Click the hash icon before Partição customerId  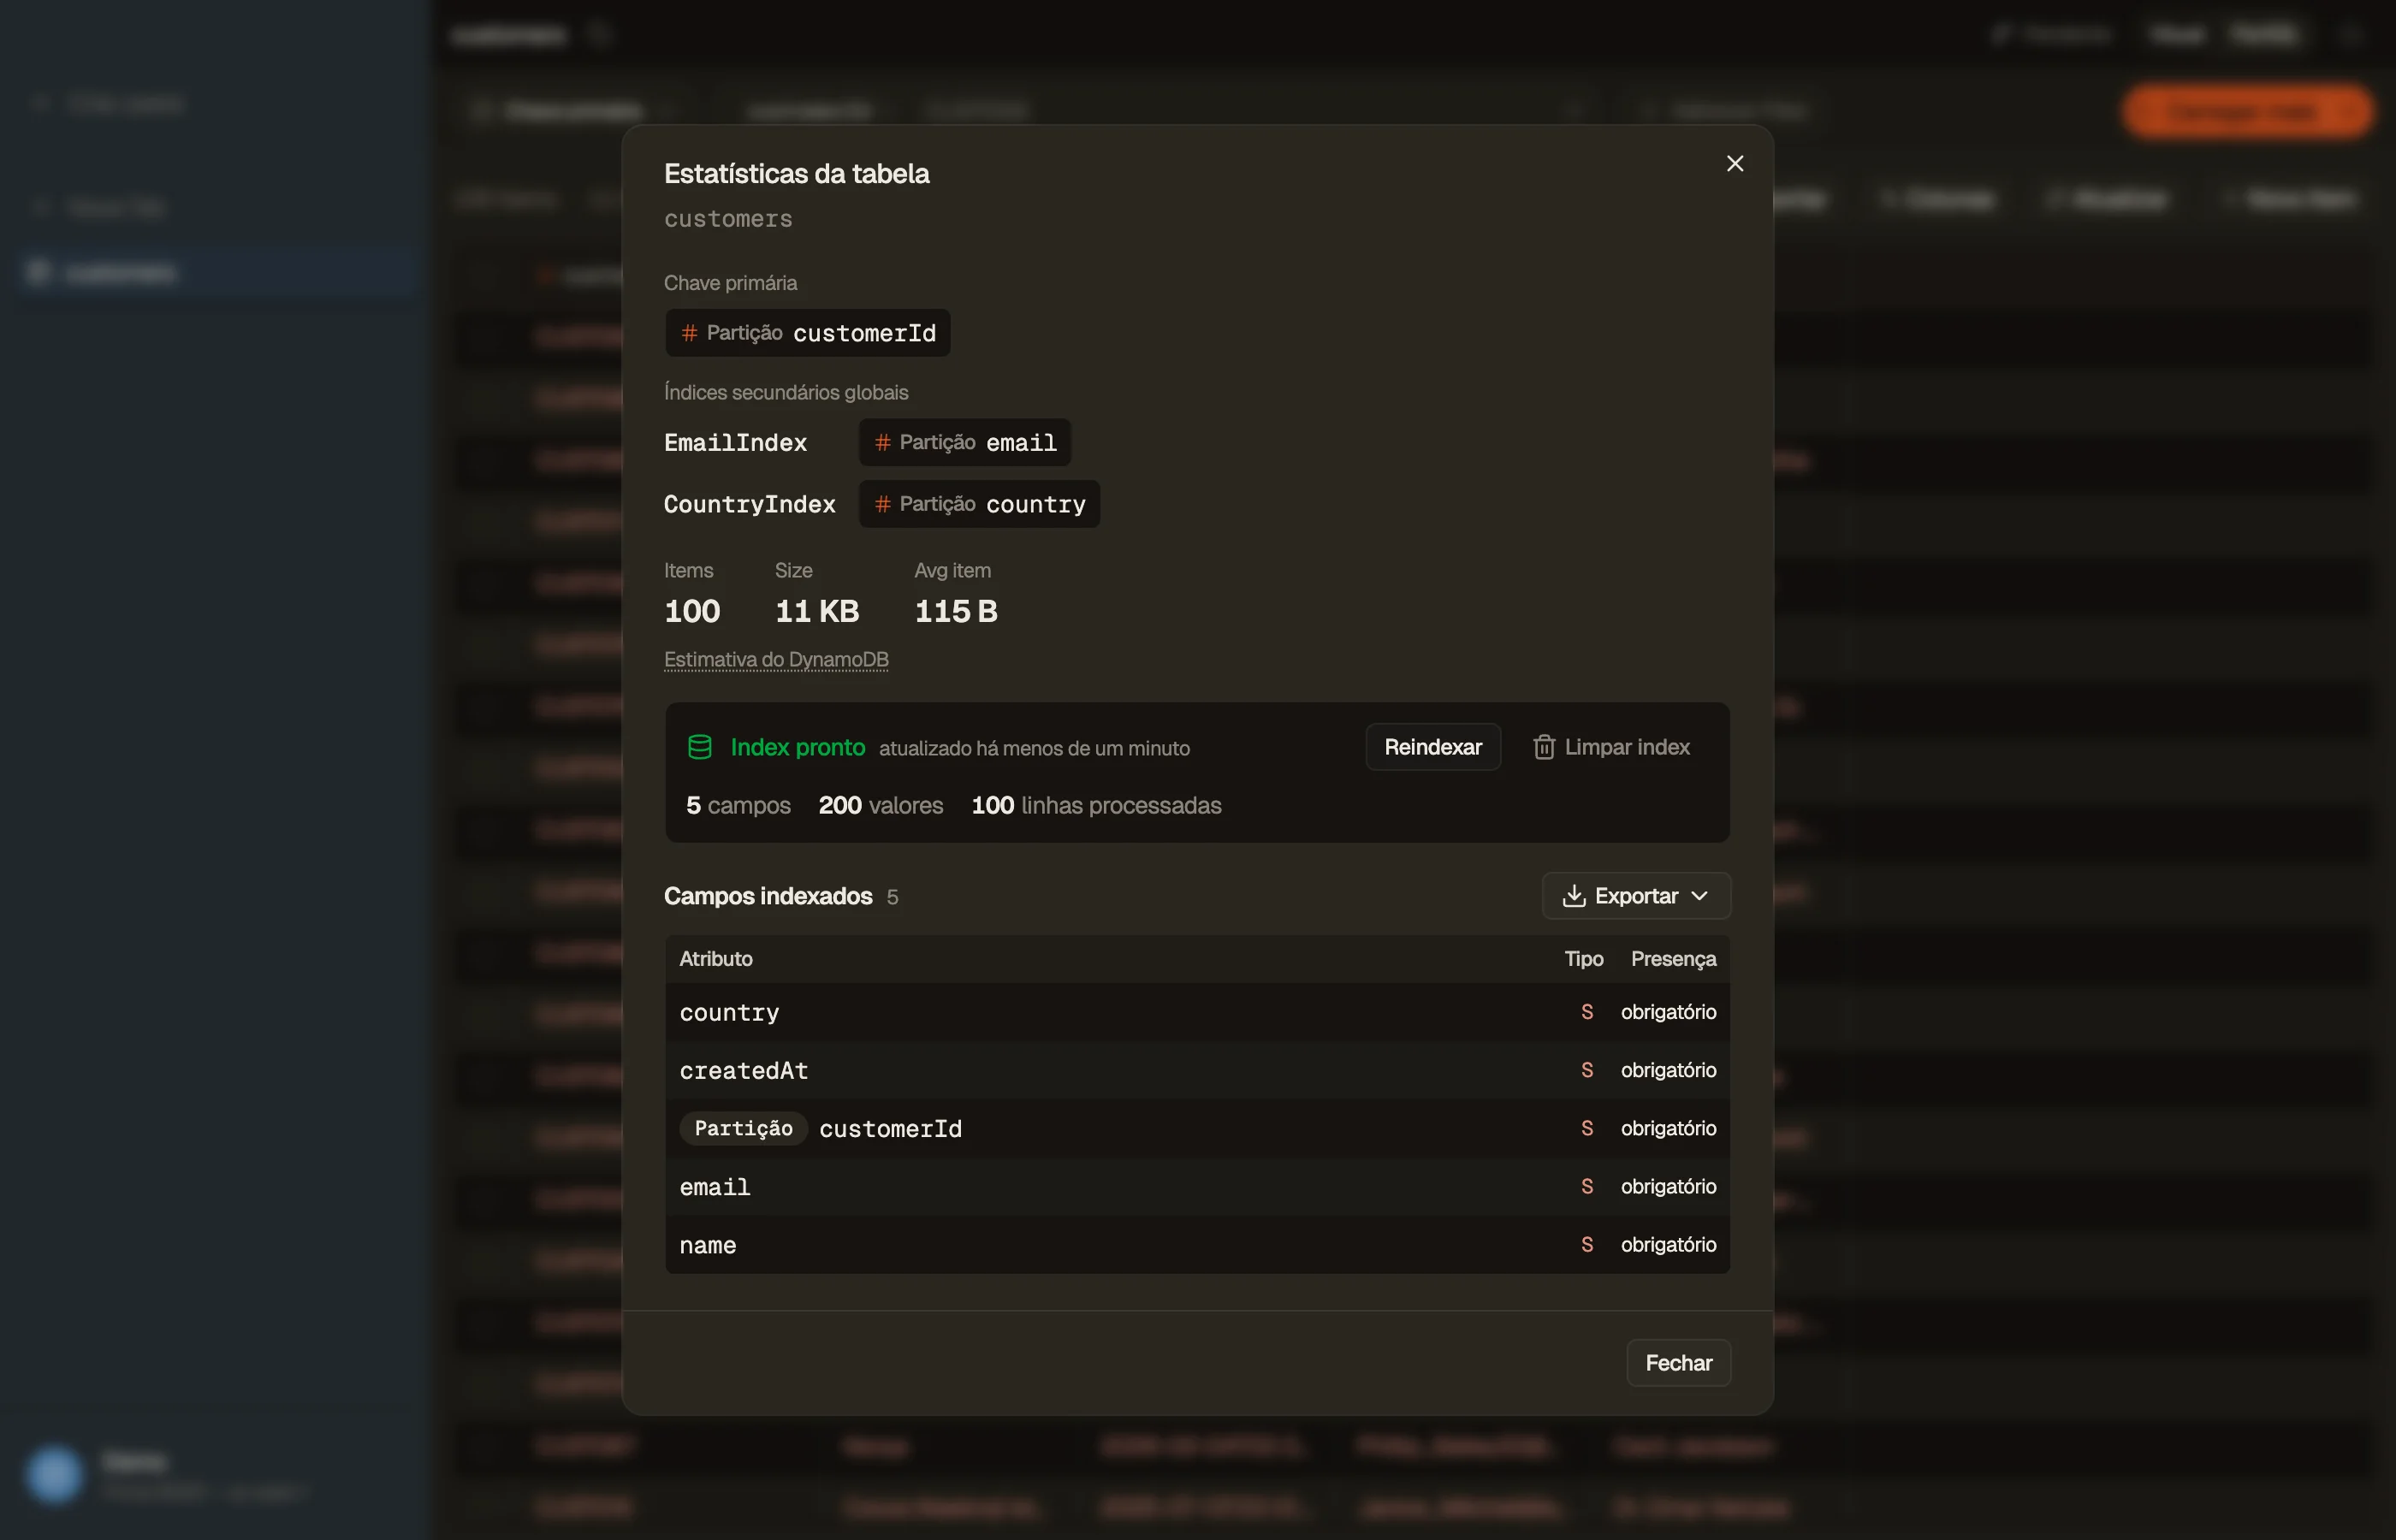689,333
